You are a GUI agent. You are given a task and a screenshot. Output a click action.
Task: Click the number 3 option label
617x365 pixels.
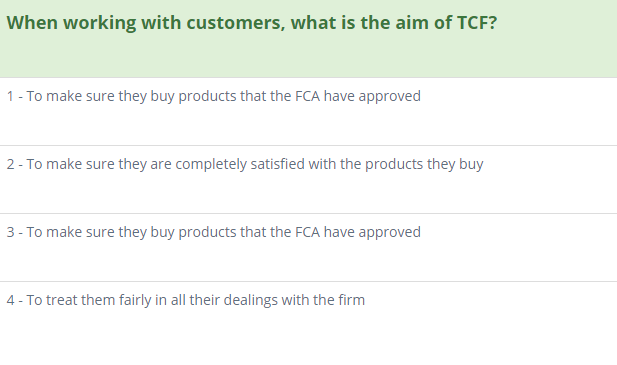[11, 232]
